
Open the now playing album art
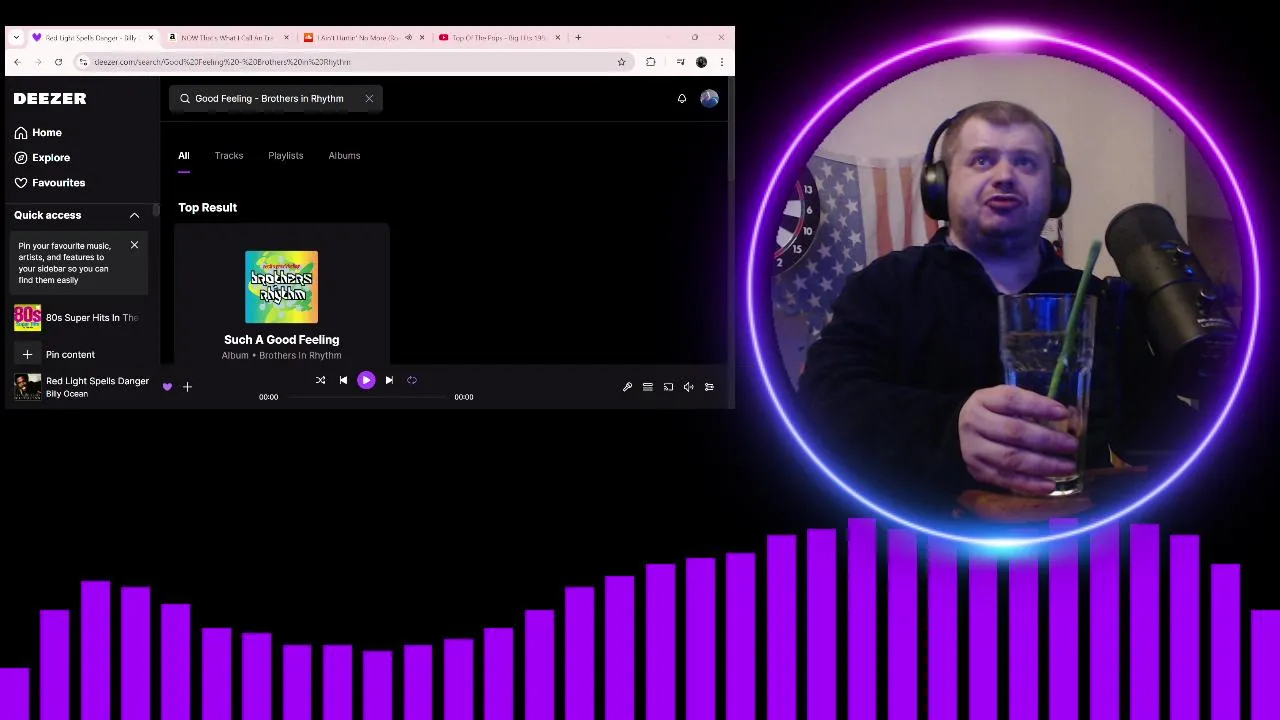[x=28, y=387]
